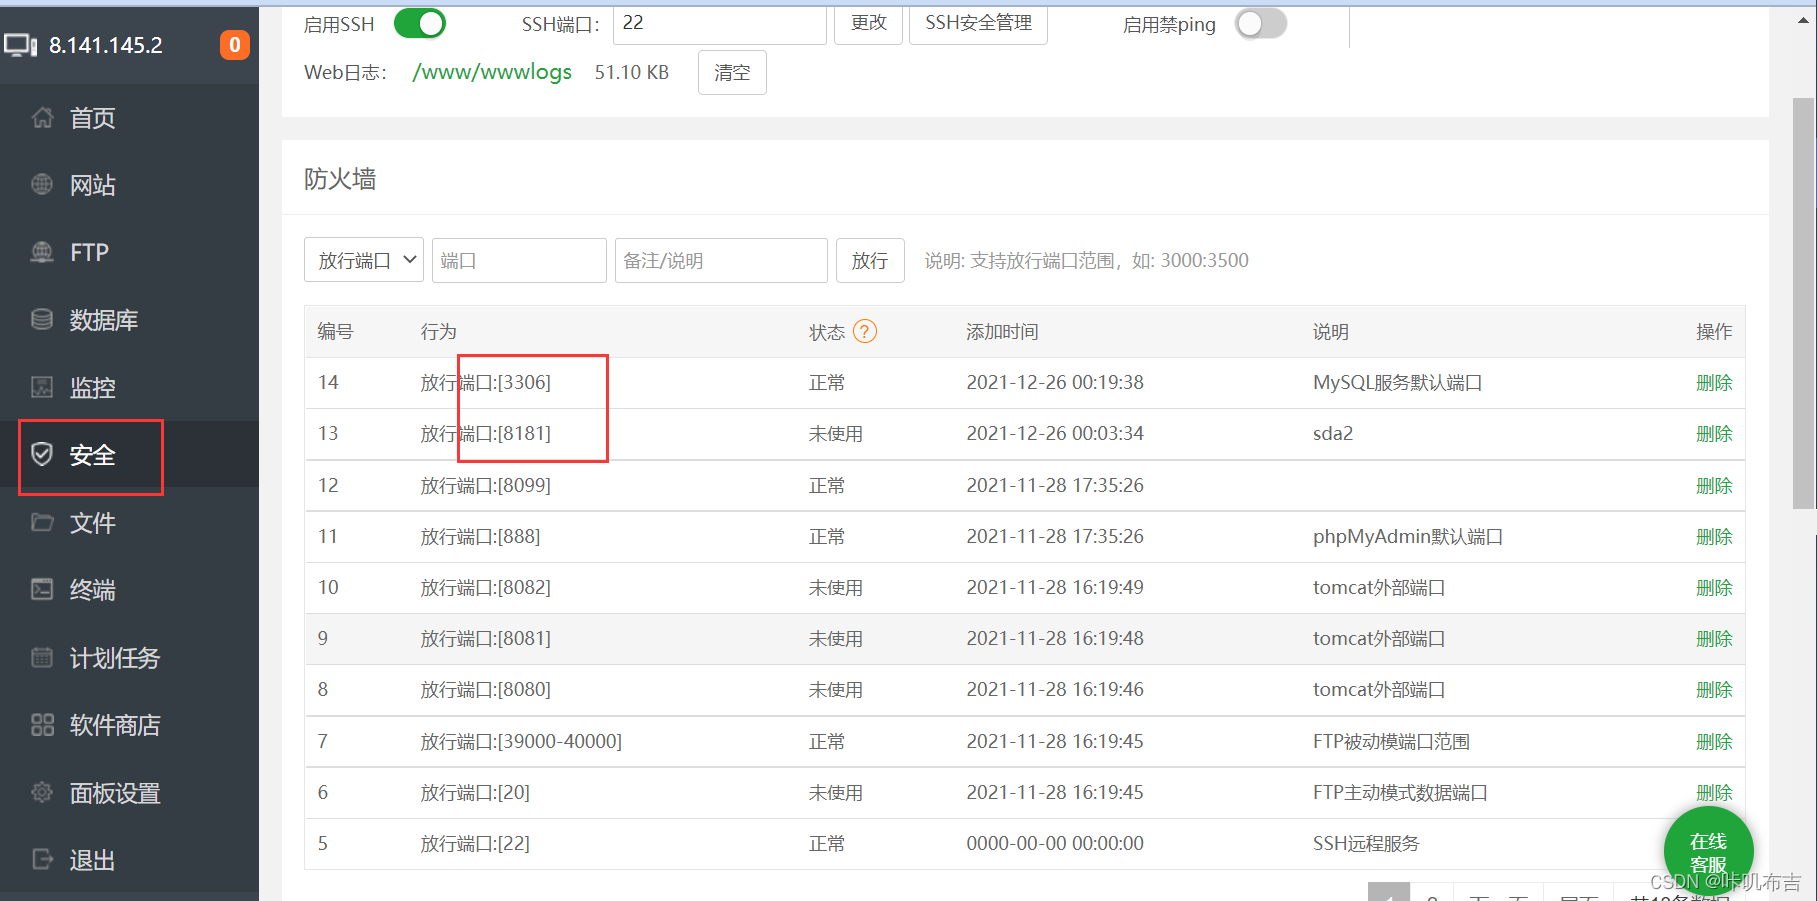Open 计划任务 in the sidebar menu
This screenshot has height=901, width=1817.
[x=115, y=658]
